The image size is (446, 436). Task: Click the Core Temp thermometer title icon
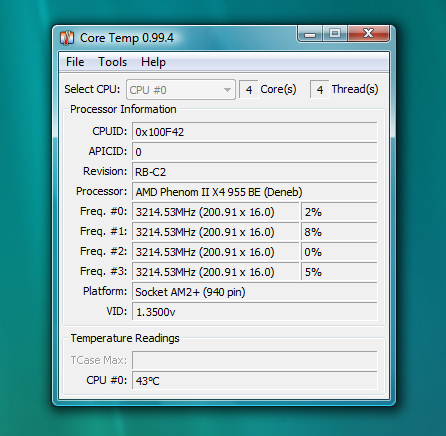point(67,38)
